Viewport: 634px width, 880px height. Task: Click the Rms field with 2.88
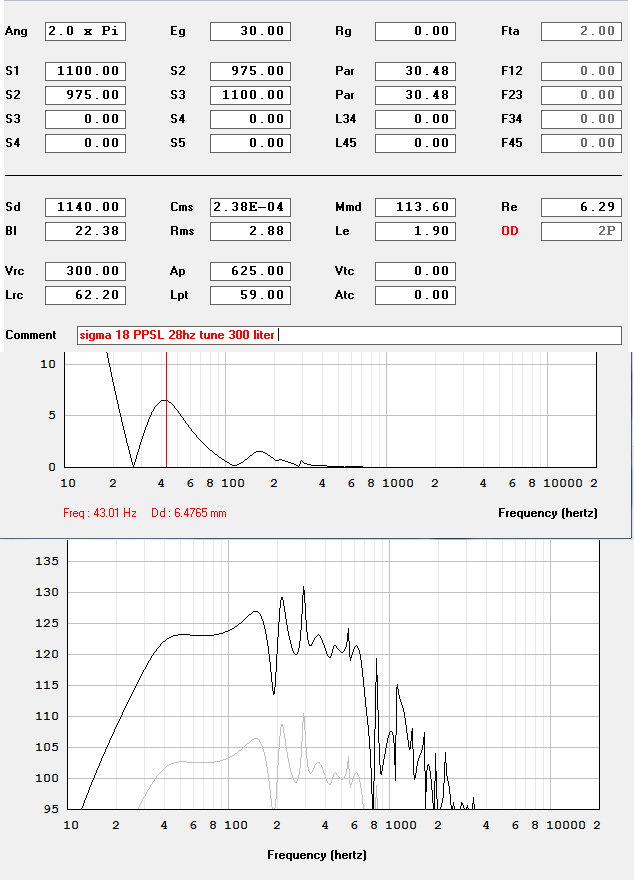click(250, 231)
